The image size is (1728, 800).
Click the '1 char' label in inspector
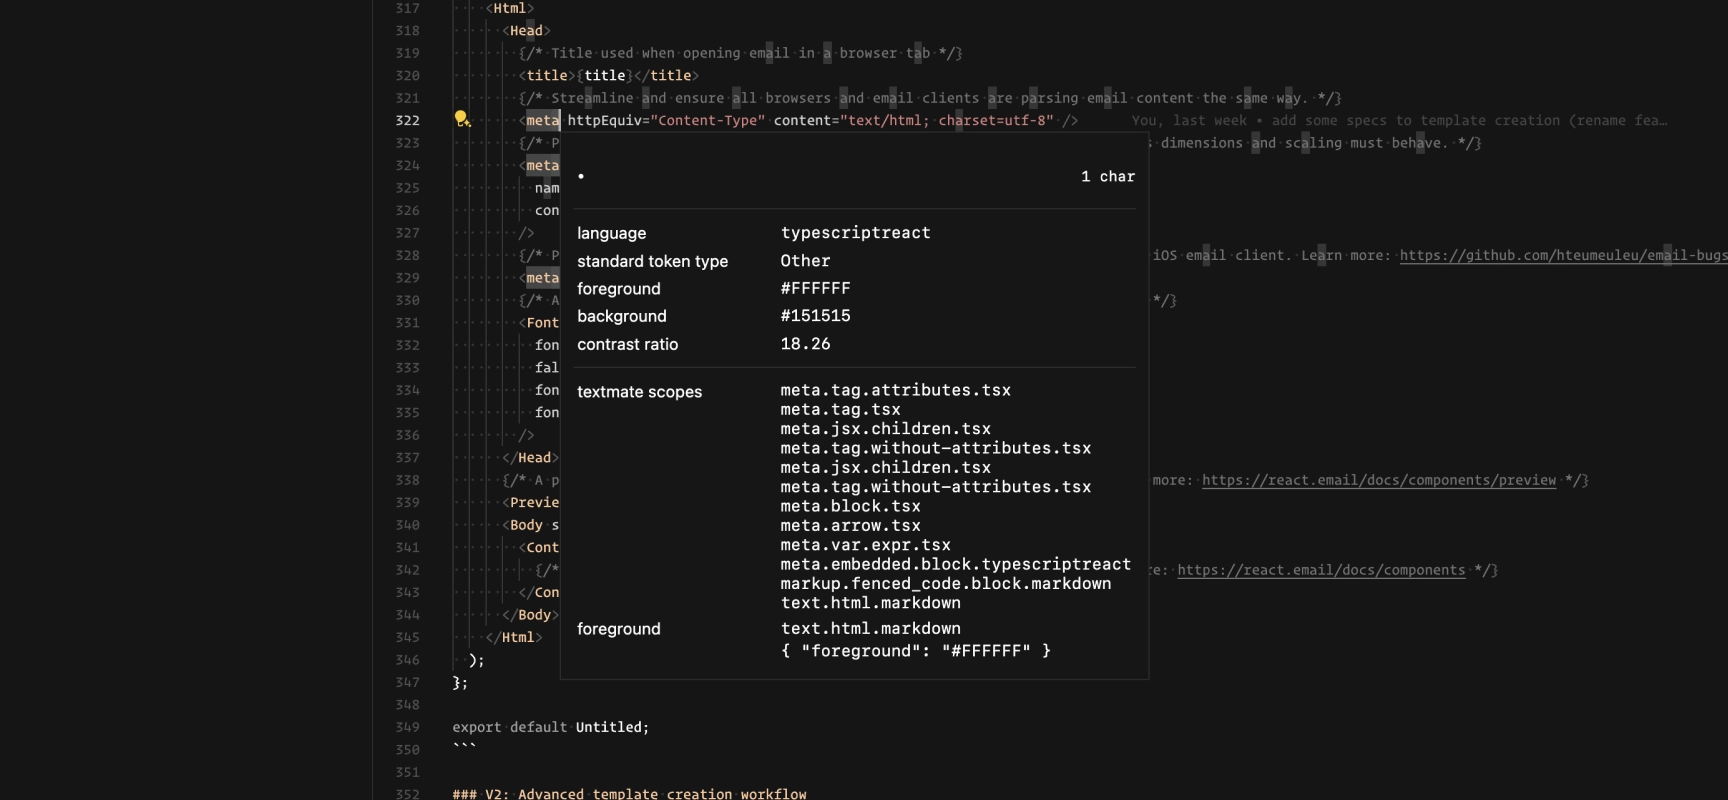1108,177
